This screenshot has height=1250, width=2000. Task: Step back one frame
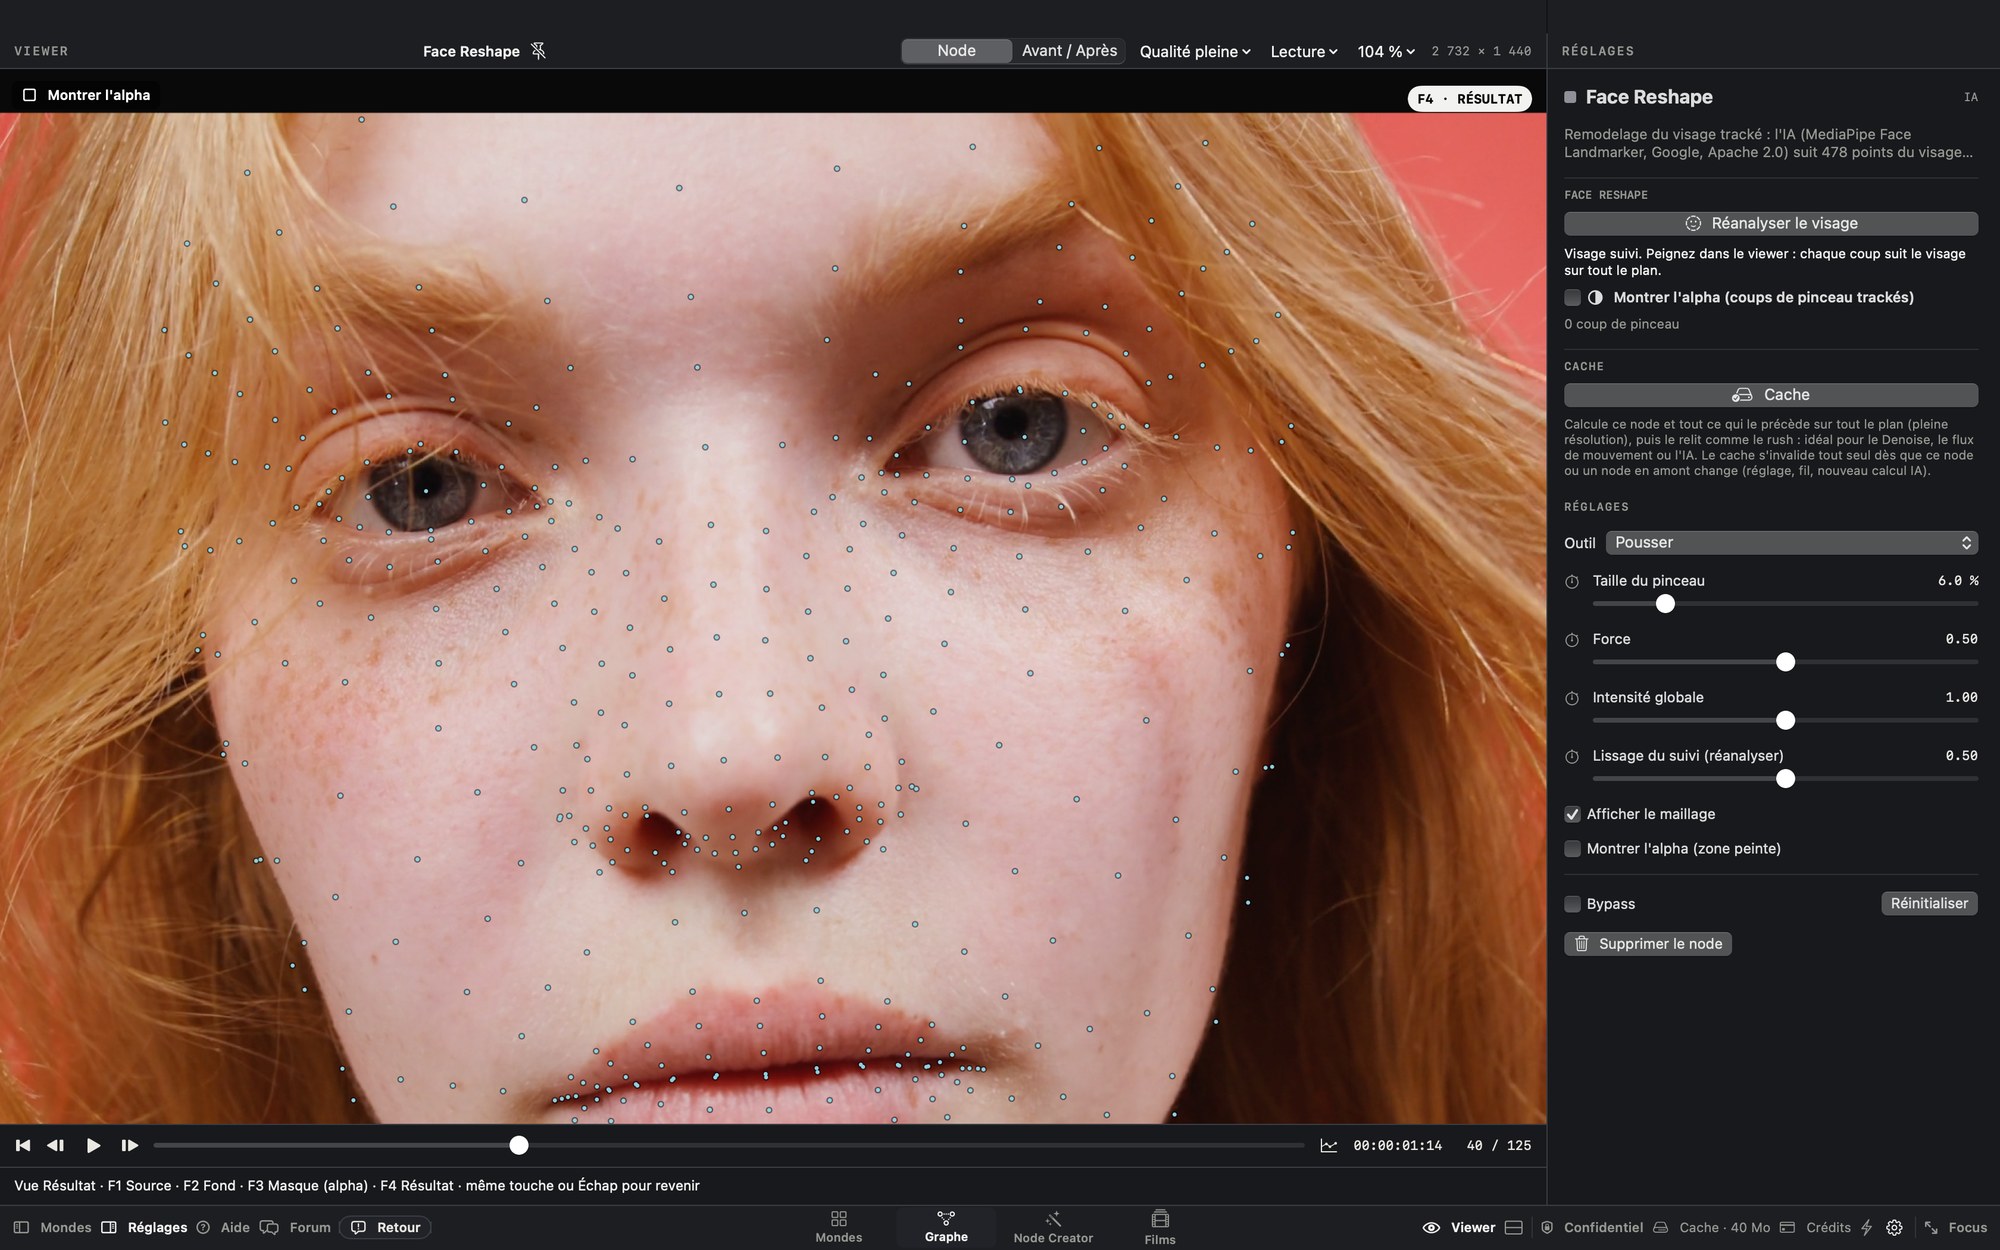click(x=56, y=1145)
